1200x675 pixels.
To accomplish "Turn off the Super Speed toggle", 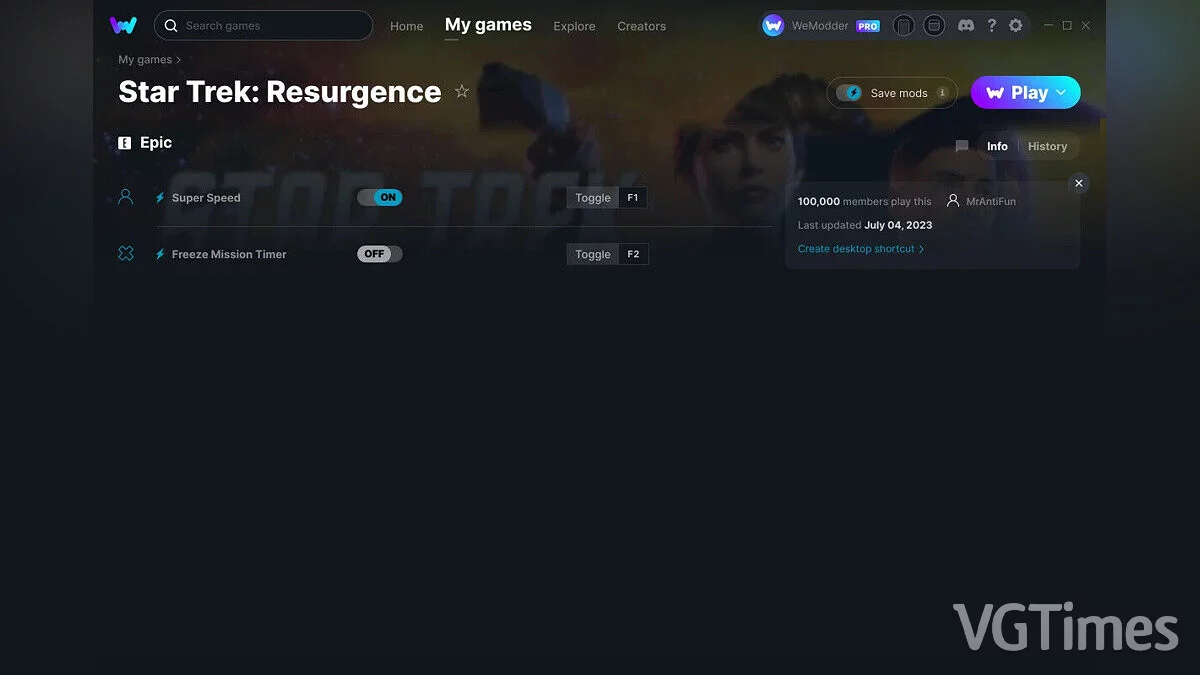I will click(x=380, y=197).
